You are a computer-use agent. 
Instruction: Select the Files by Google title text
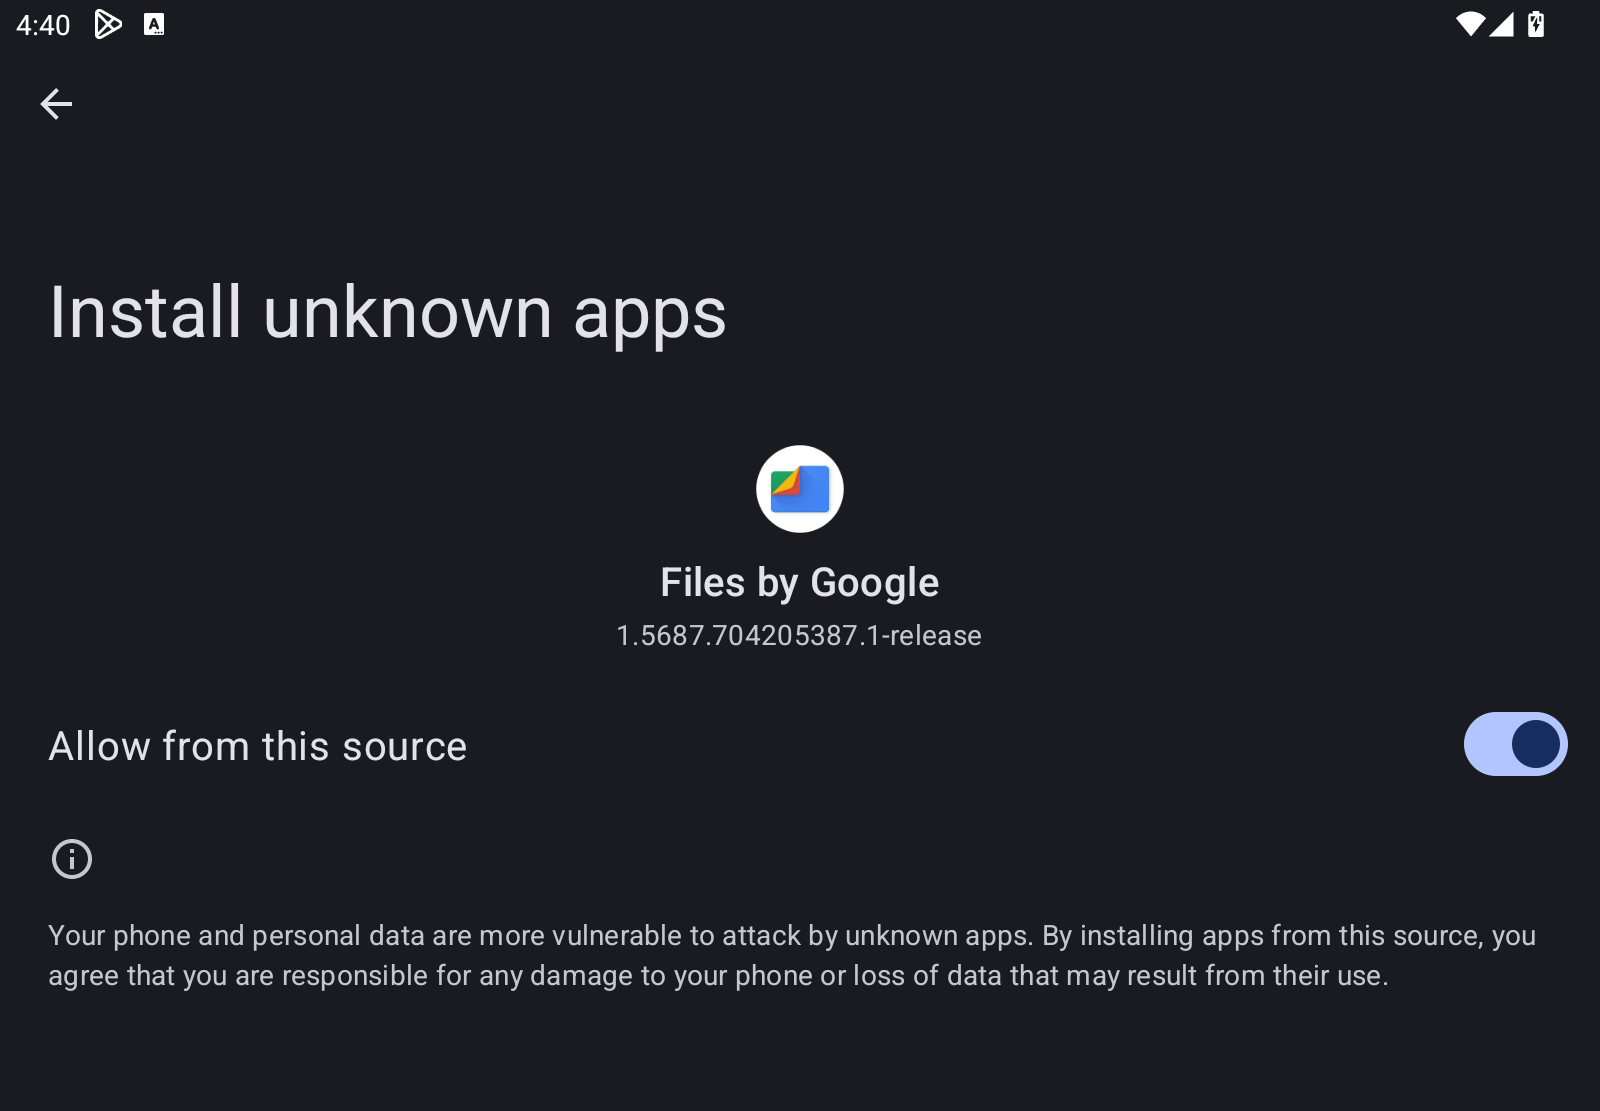[799, 581]
